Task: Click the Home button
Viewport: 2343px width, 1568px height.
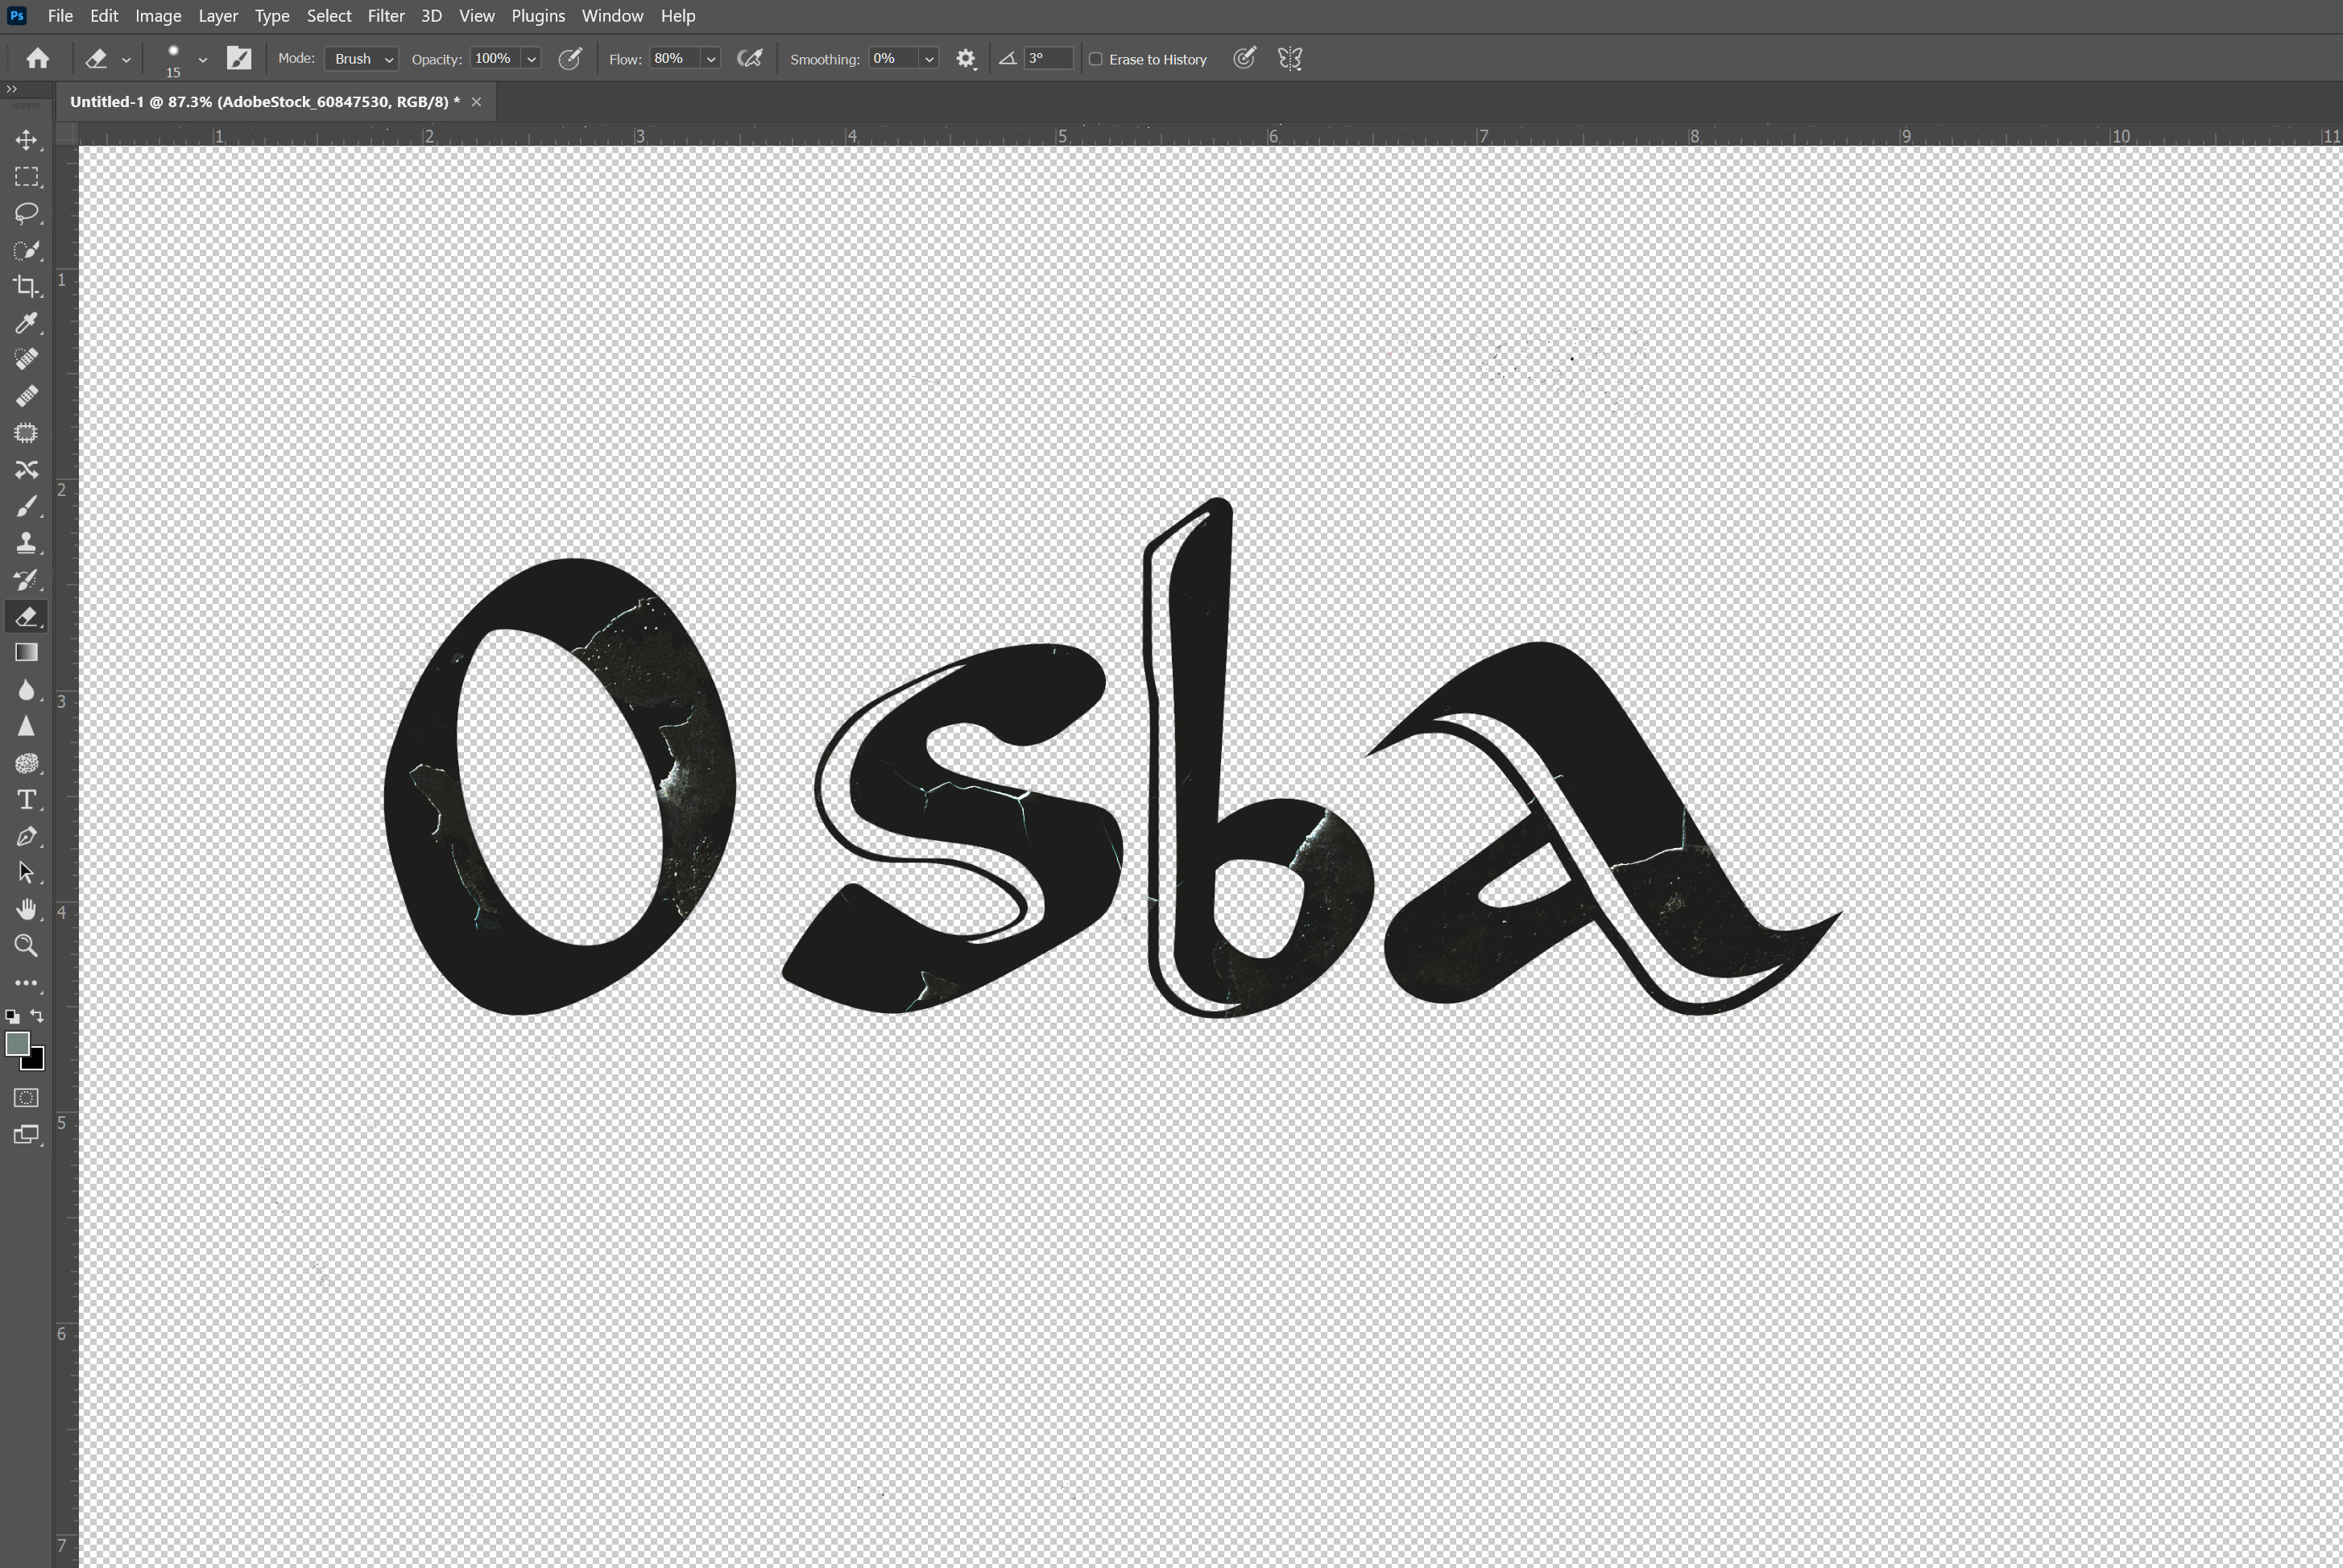Action: coord(38,59)
